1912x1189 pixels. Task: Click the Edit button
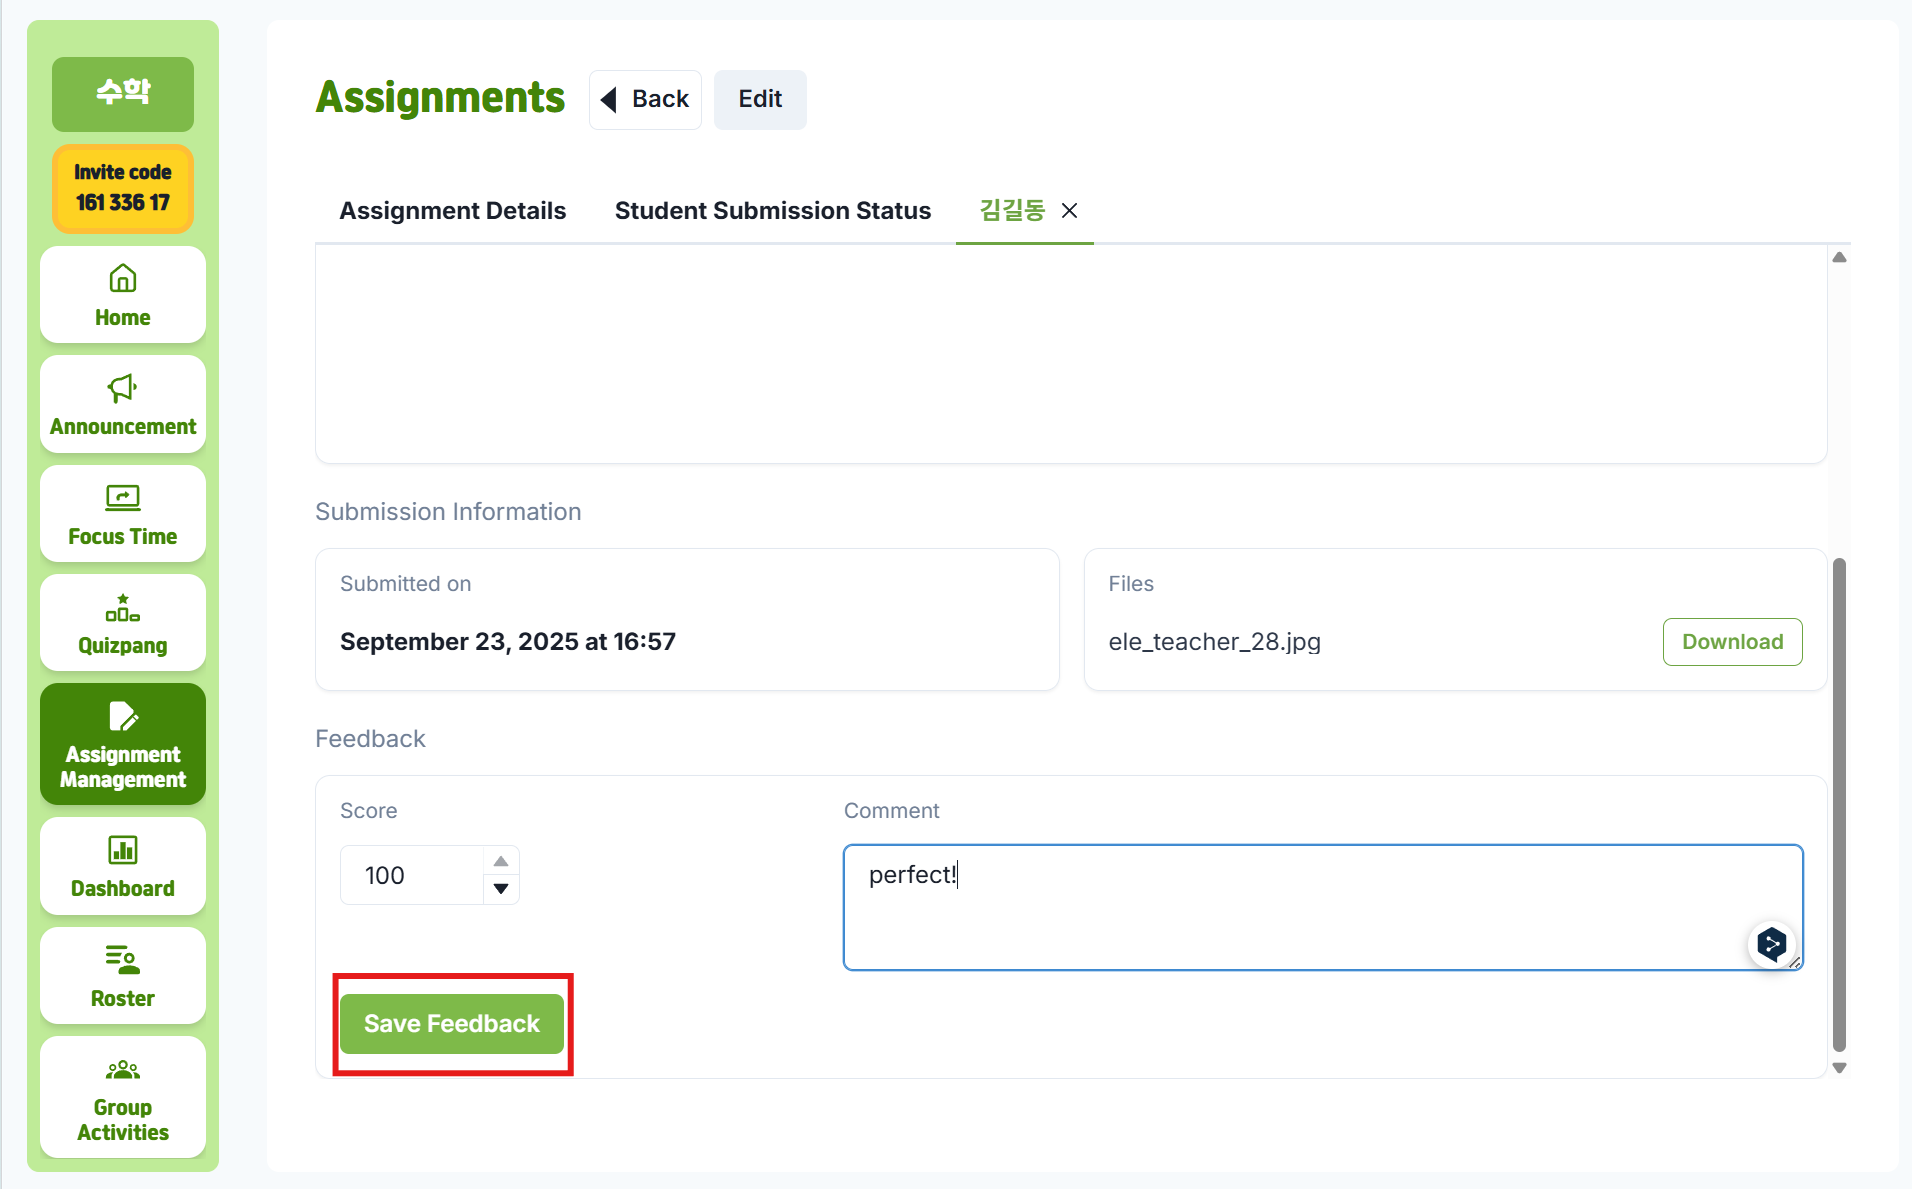coord(760,99)
